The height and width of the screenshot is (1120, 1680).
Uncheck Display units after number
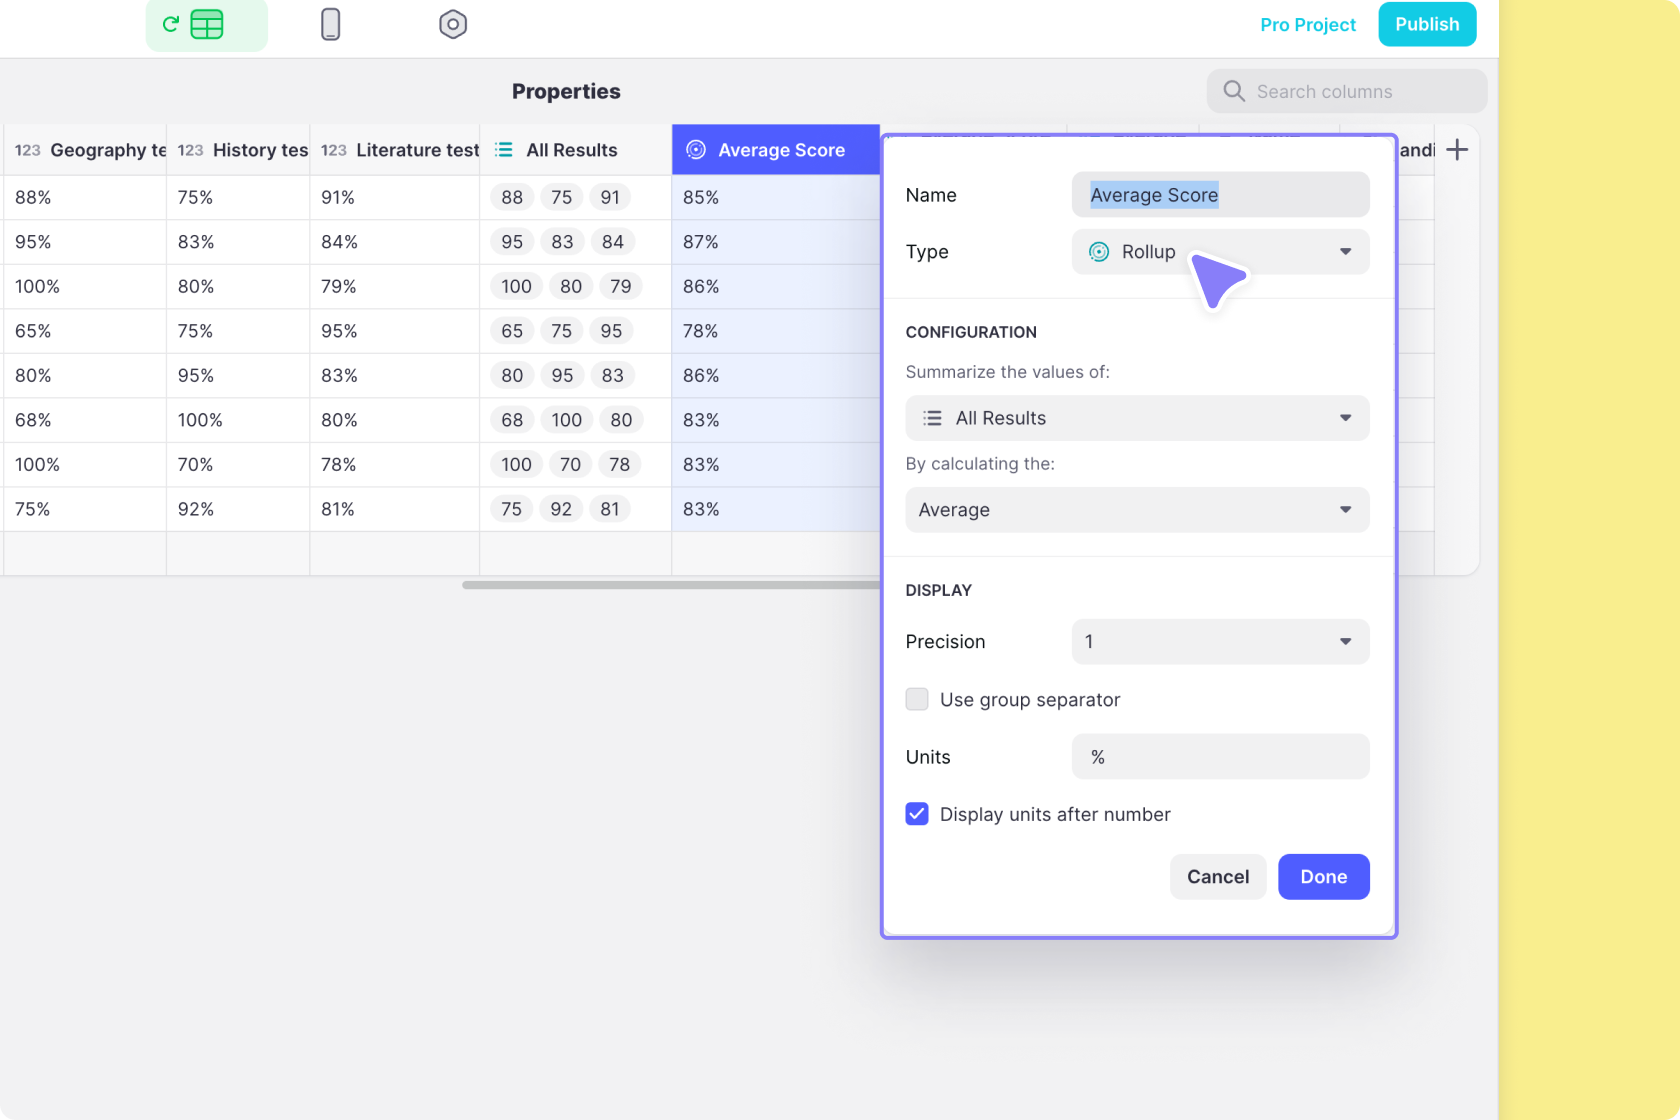(917, 814)
